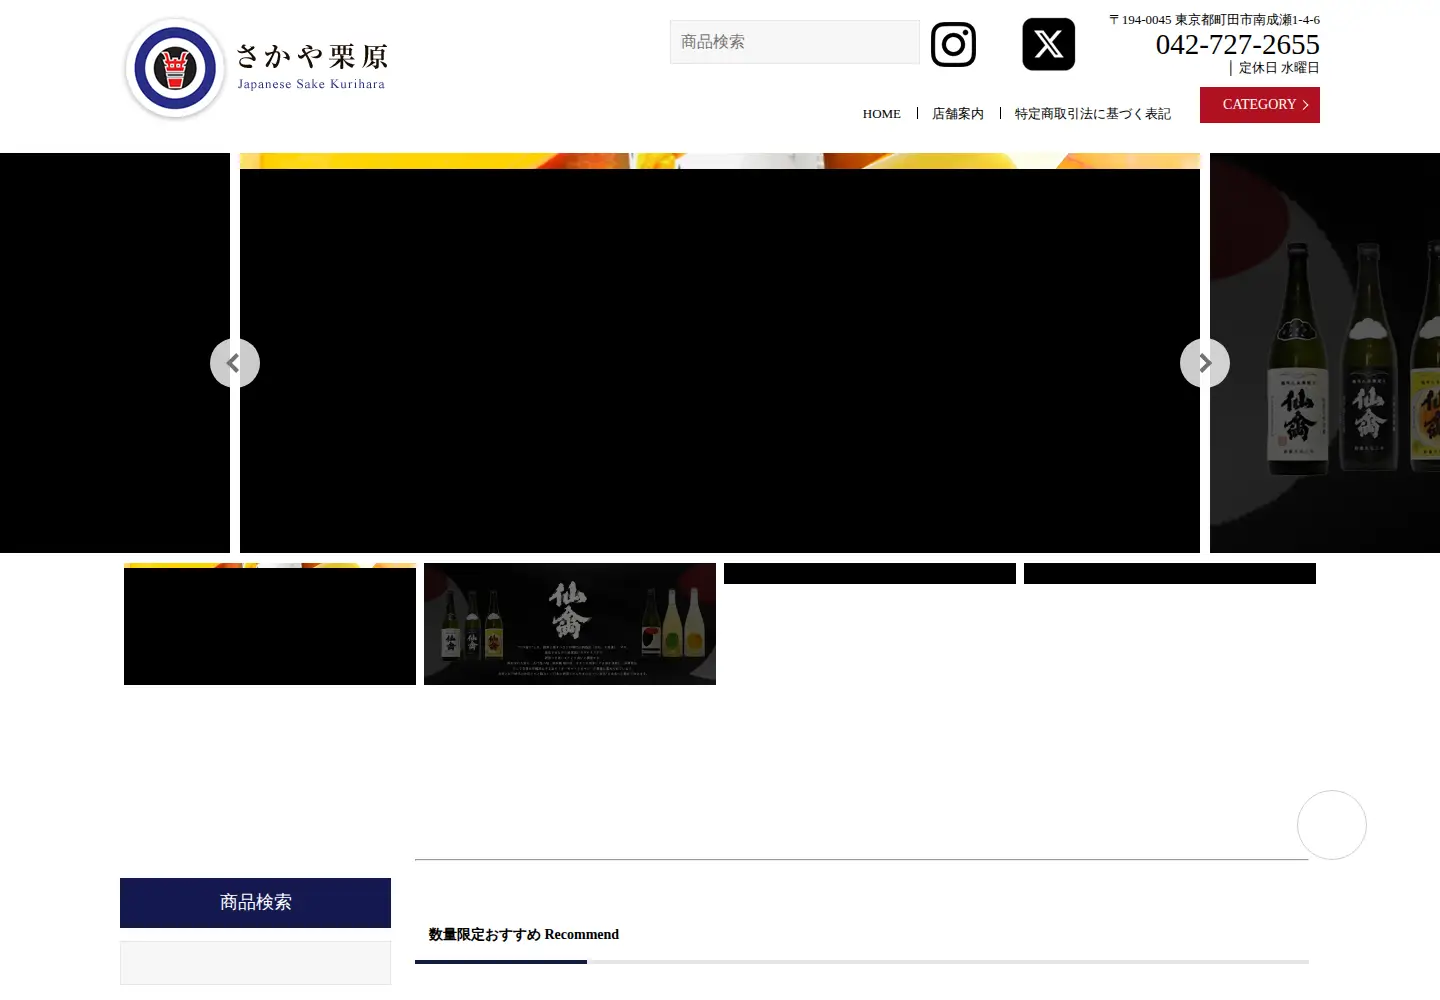Open the 特定商取引法に基づく表記 page

pyautogui.click(x=1093, y=114)
